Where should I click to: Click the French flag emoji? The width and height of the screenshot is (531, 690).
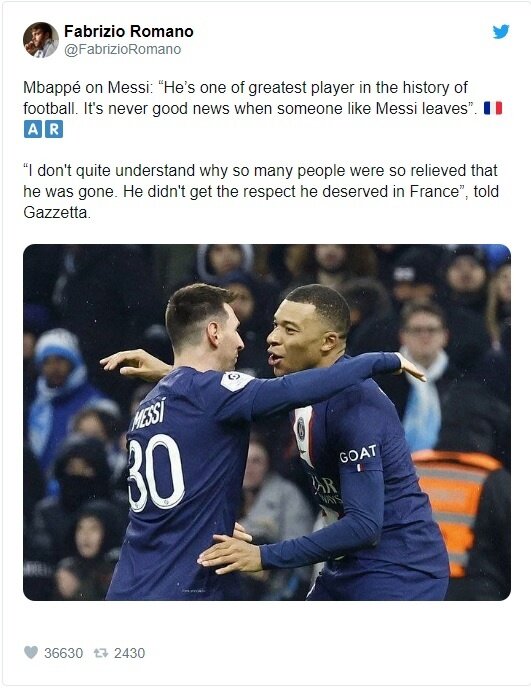493,108
